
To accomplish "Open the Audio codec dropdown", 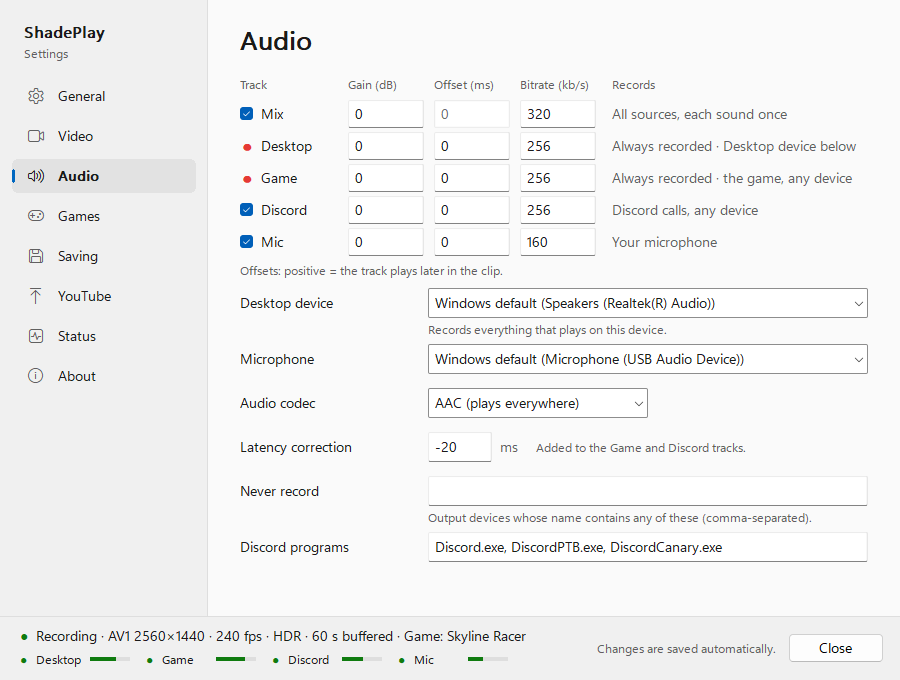I will click(x=538, y=403).
